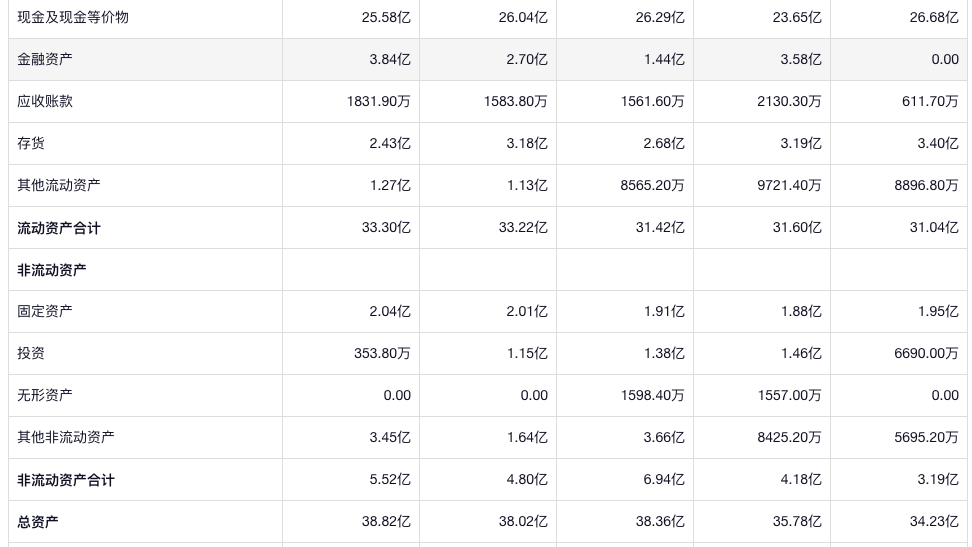Click the 投资 row label
Image resolution: width=972 pixels, height=547 pixels.
coord(31,353)
